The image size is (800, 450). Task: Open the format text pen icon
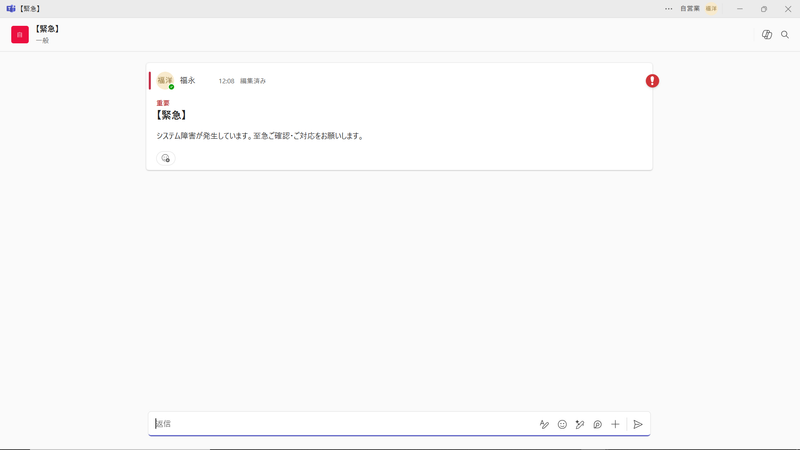(x=544, y=424)
